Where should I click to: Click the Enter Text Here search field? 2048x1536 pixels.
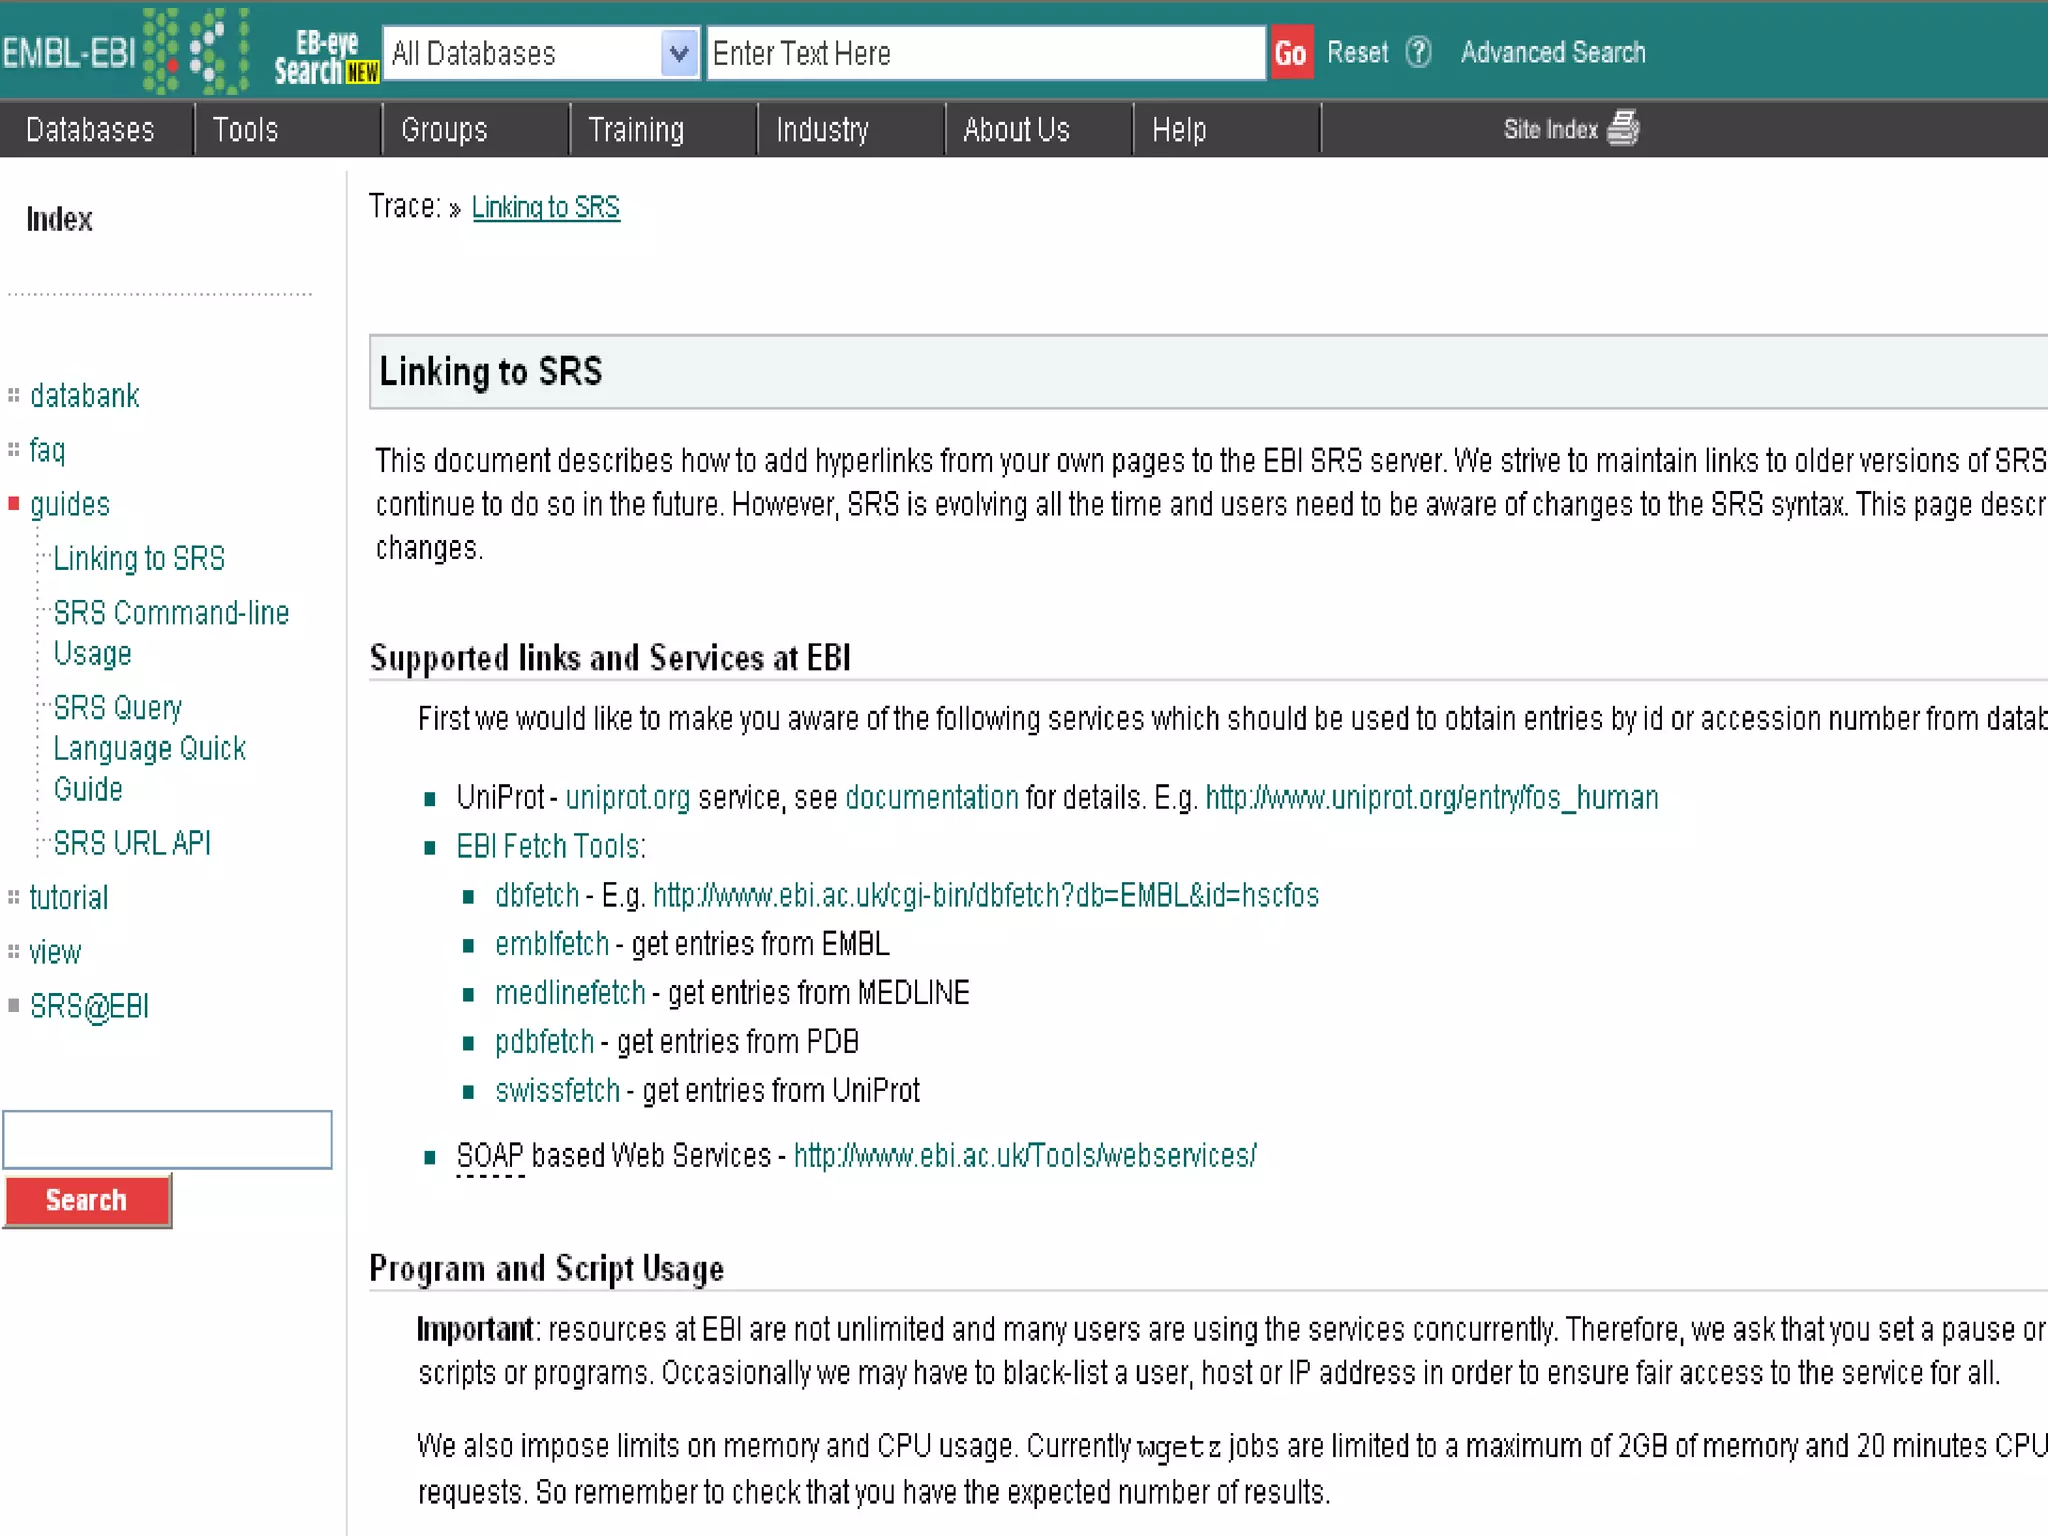pyautogui.click(x=985, y=53)
